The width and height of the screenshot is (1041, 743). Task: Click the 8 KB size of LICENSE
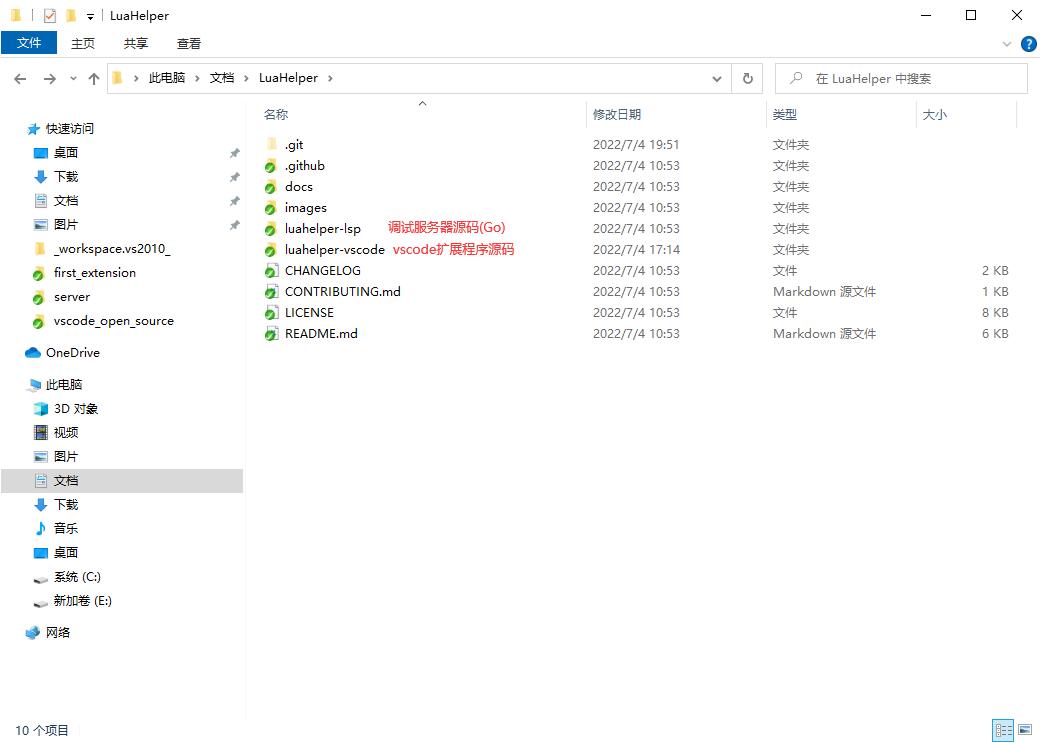[x=995, y=313]
